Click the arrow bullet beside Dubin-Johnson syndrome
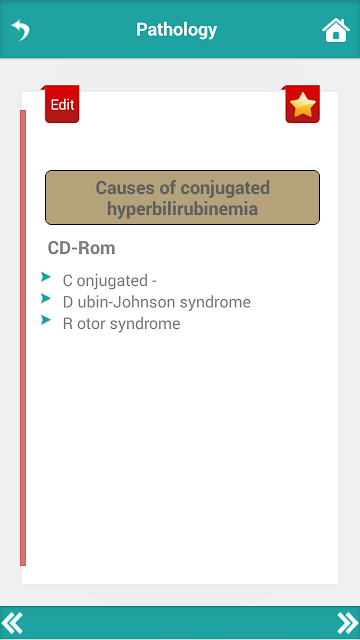This screenshot has height=640, width=360. coord(46,299)
